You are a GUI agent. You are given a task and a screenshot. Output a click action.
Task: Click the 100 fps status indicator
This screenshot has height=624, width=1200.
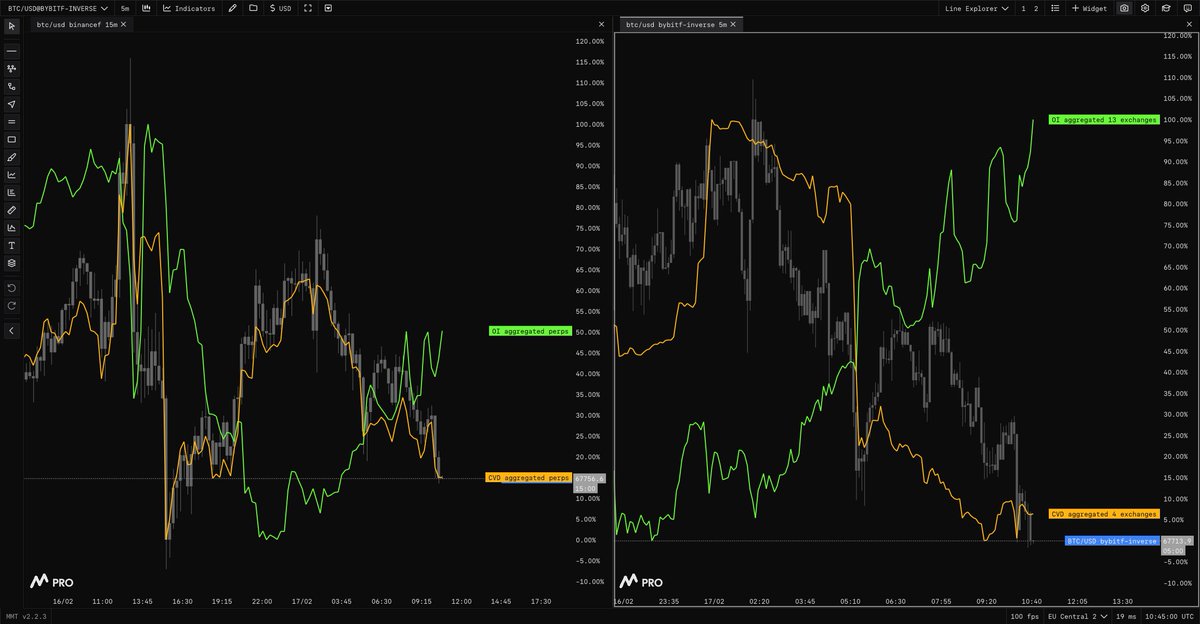pyautogui.click(x=1024, y=616)
